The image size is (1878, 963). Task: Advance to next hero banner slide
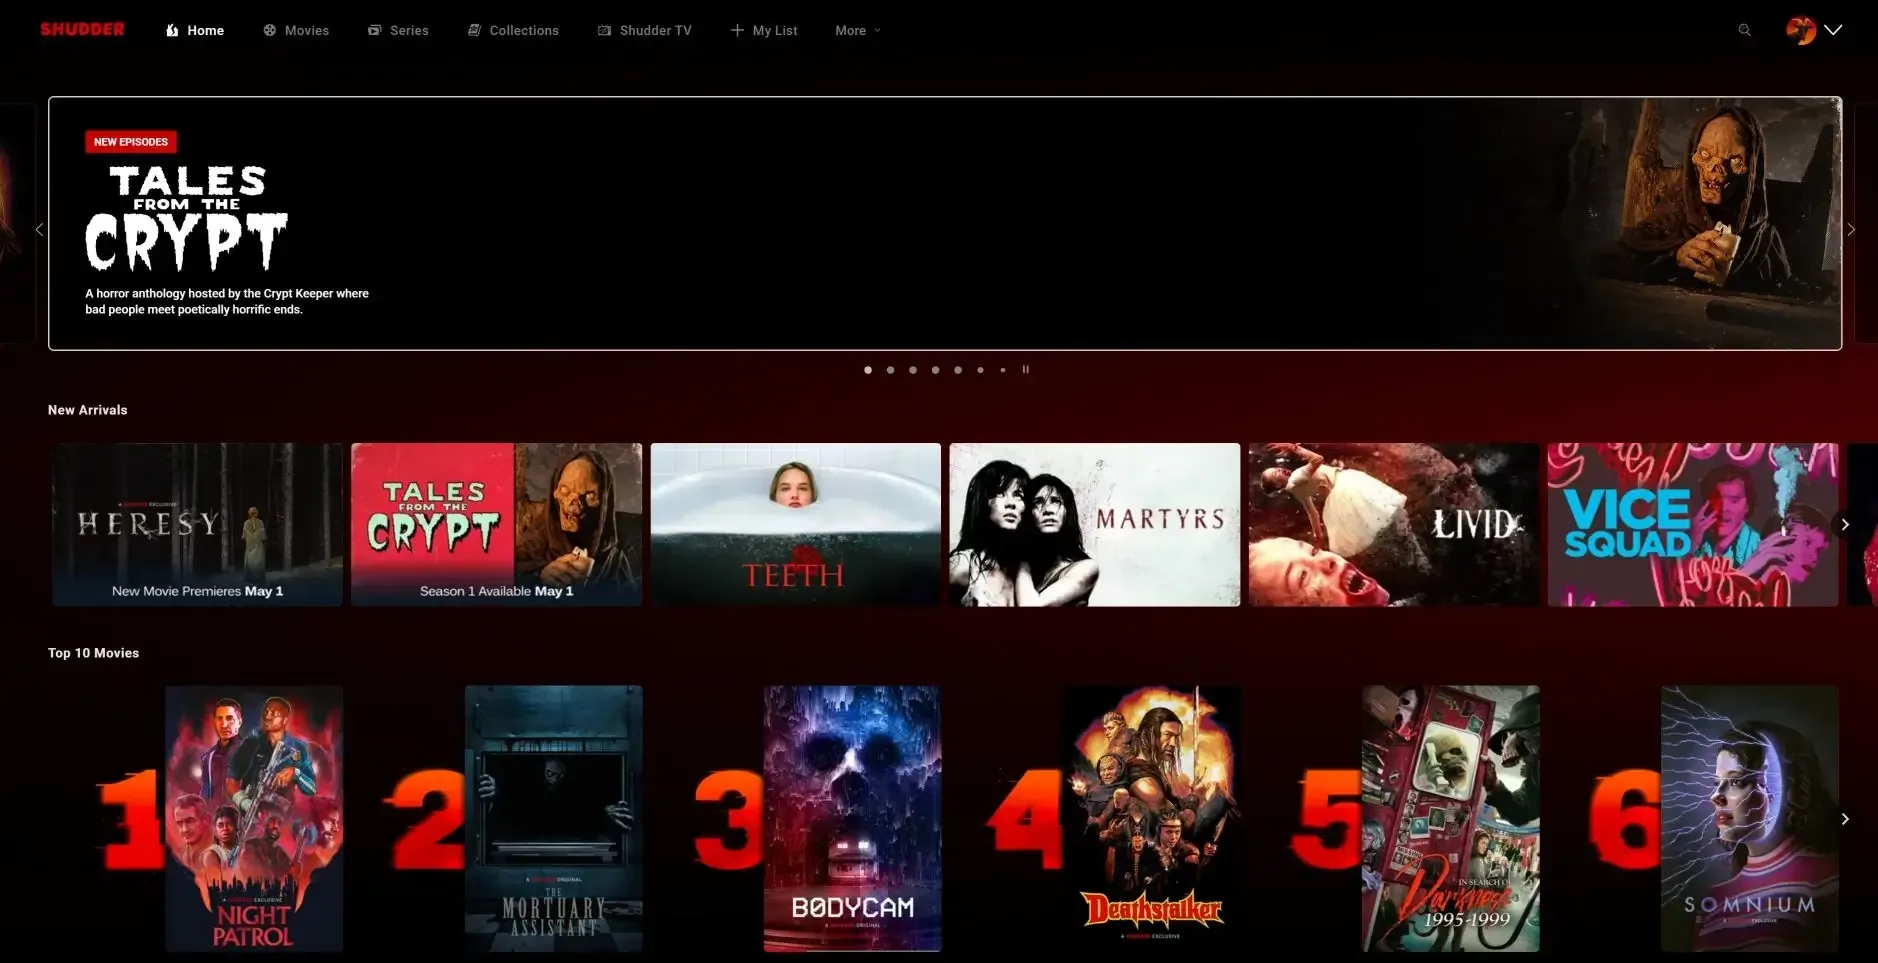(1851, 229)
